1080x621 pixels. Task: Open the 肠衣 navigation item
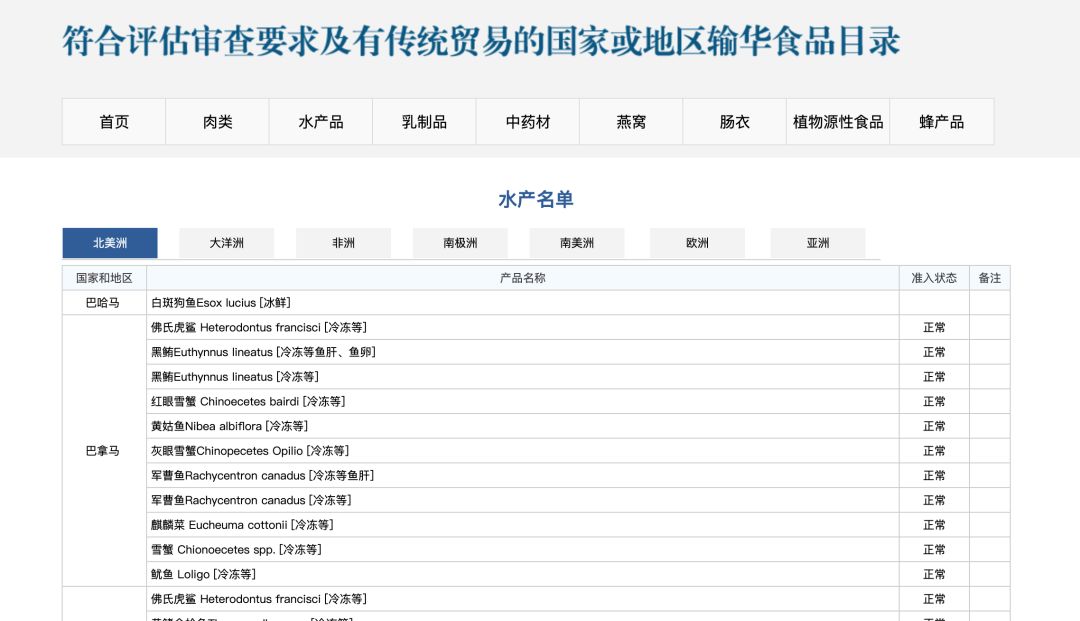[x=734, y=122]
